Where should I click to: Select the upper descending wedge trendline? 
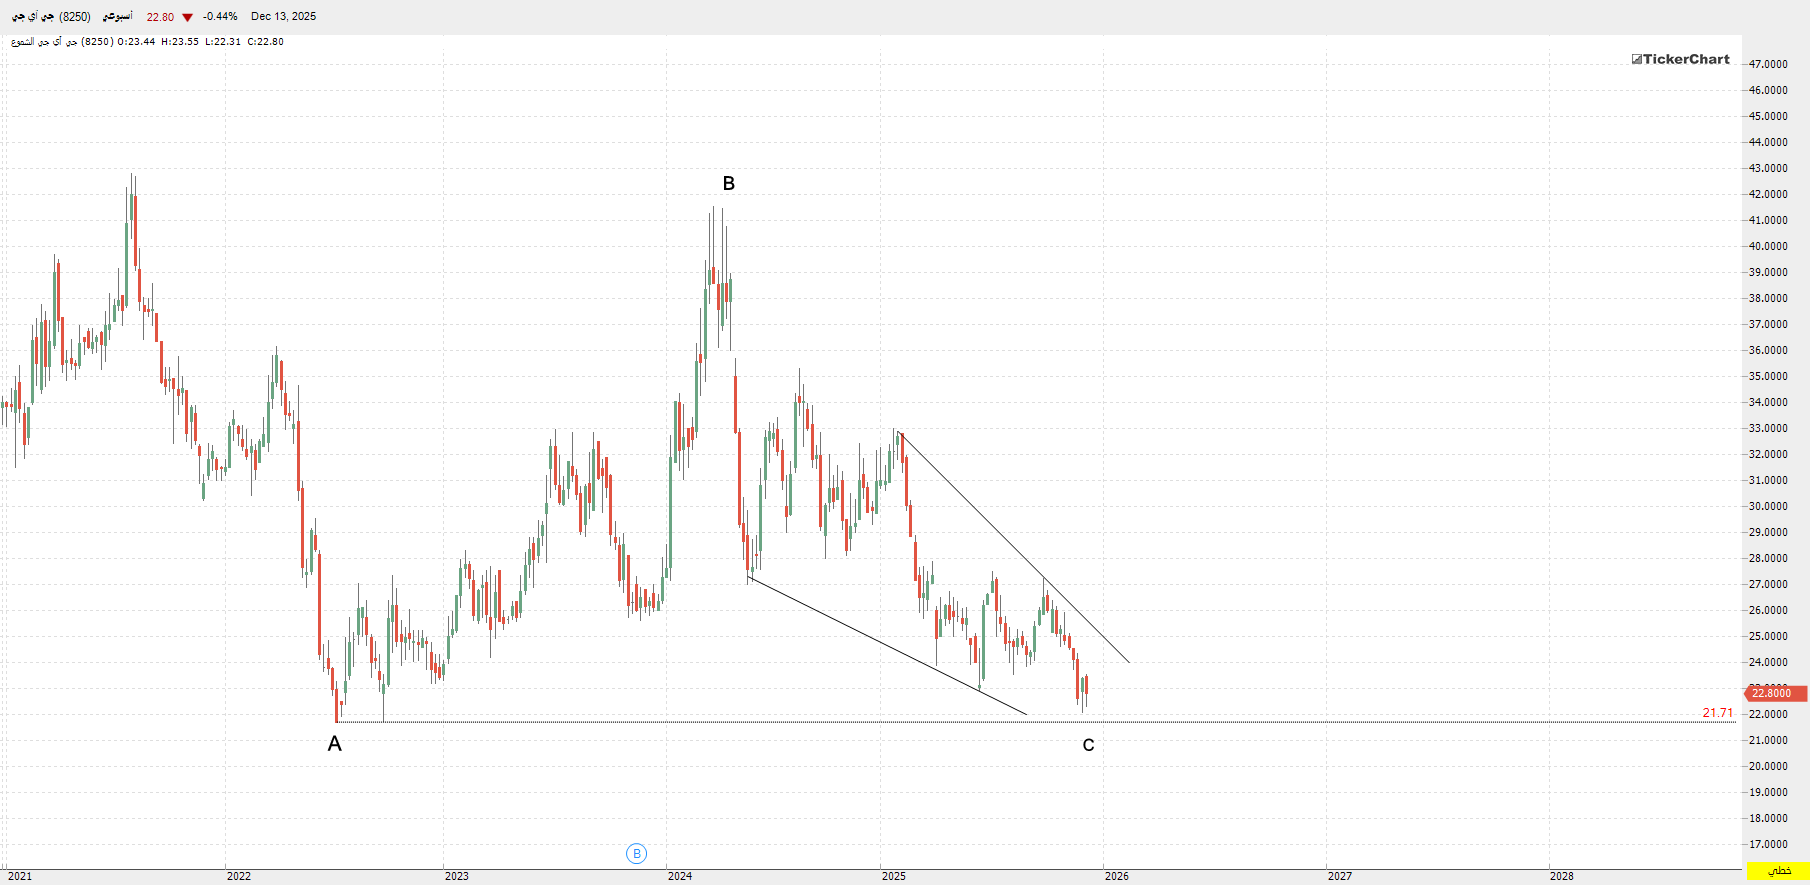(1010, 543)
